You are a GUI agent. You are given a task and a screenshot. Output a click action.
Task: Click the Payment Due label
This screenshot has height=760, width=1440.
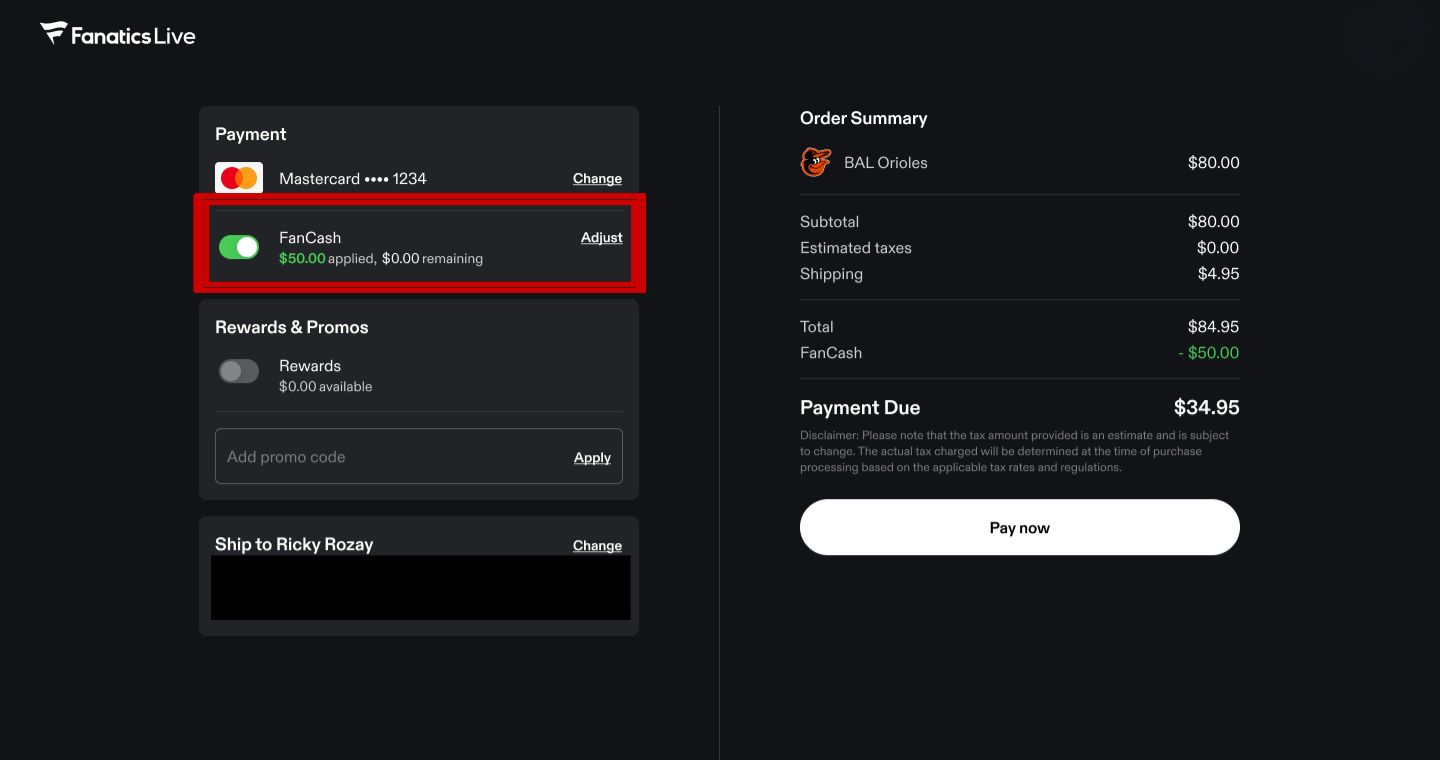tap(860, 408)
